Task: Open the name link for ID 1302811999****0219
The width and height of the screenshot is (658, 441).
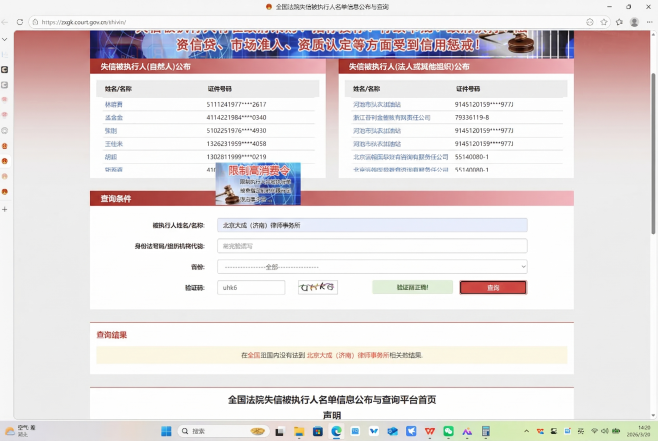Action: (x=111, y=157)
